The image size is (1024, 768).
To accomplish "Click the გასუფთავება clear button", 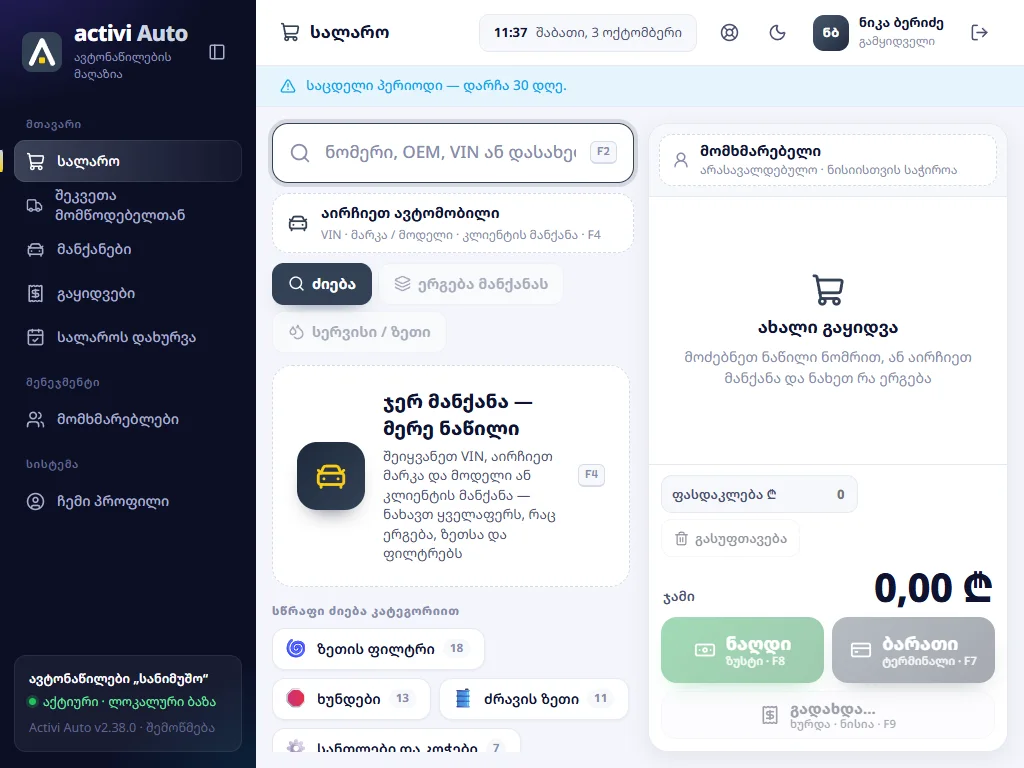I will [x=731, y=539].
